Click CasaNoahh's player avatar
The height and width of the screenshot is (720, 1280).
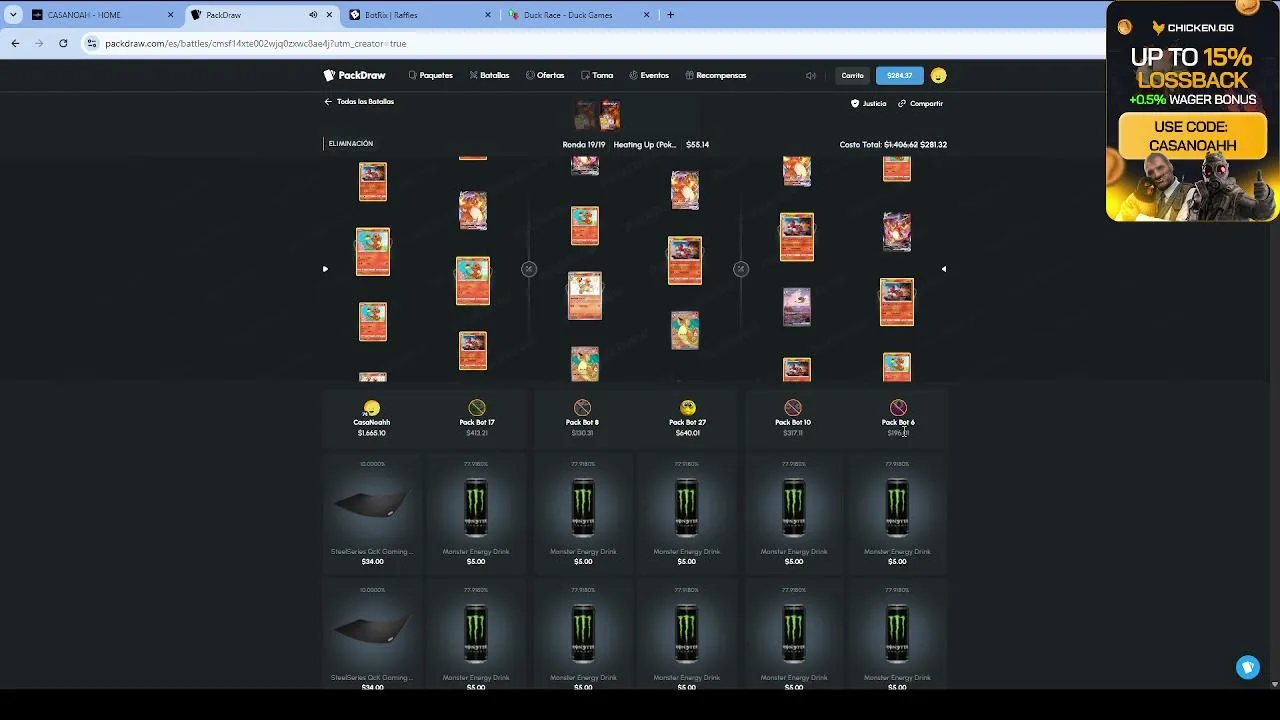[372, 408]
